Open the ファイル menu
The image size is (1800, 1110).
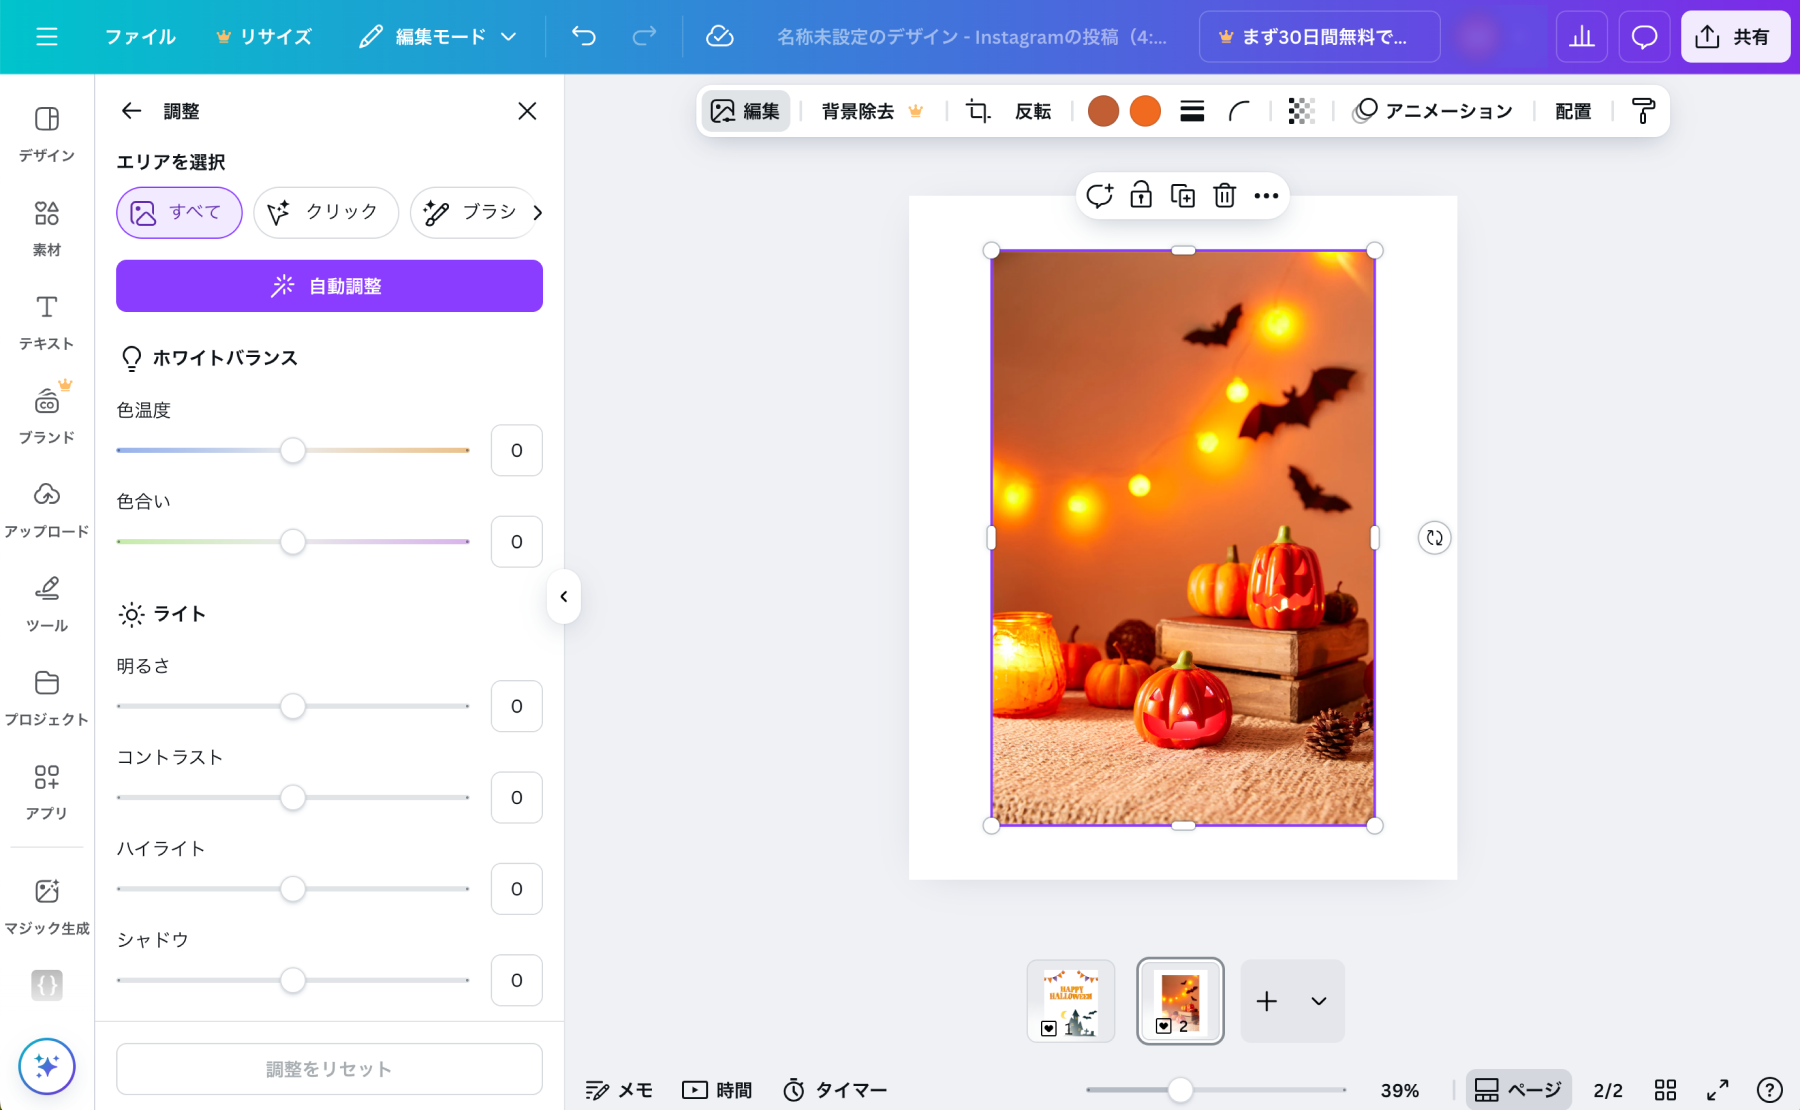coord(140,37)
